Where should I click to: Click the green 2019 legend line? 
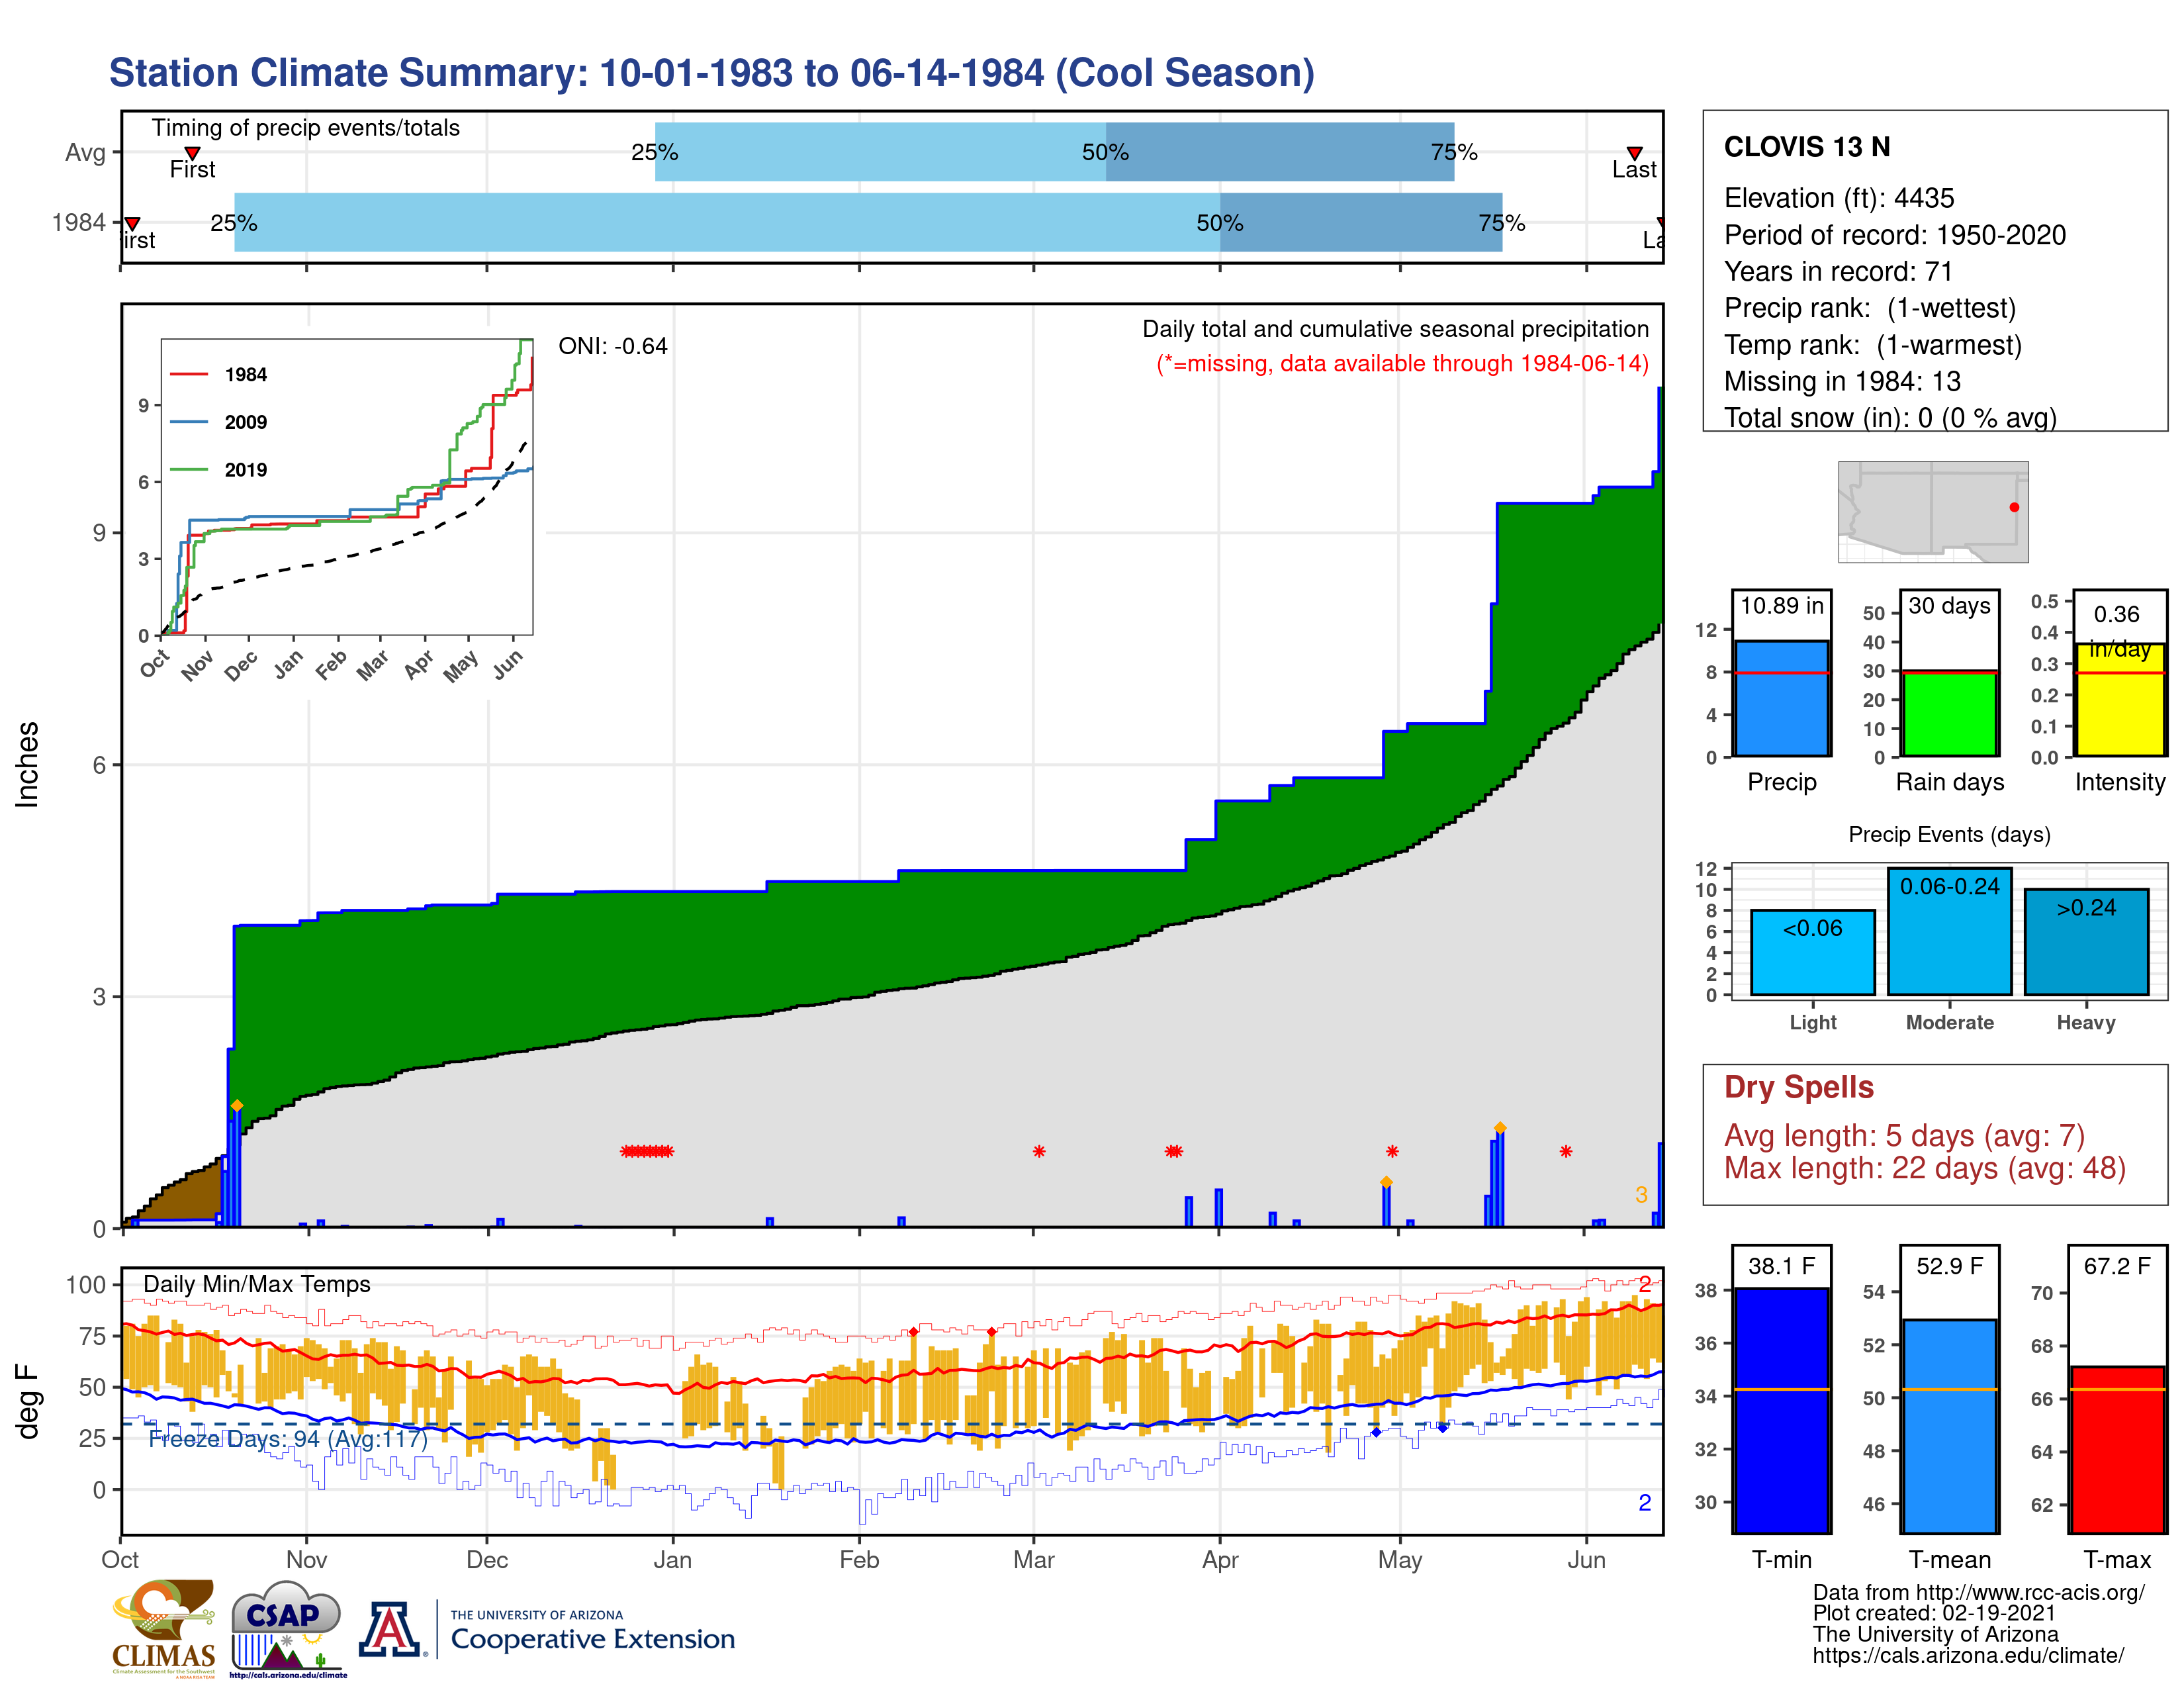point(188,469)
